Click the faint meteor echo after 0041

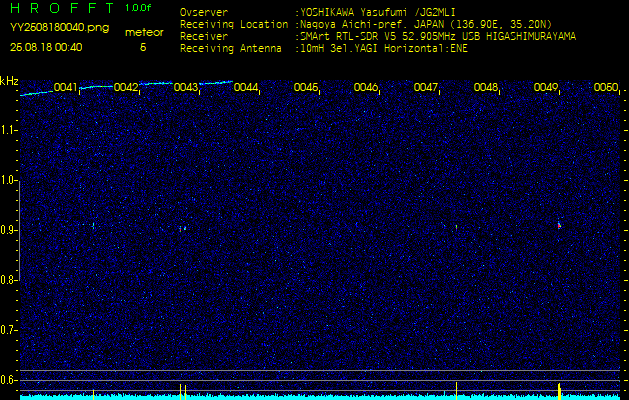pos(93,226)
